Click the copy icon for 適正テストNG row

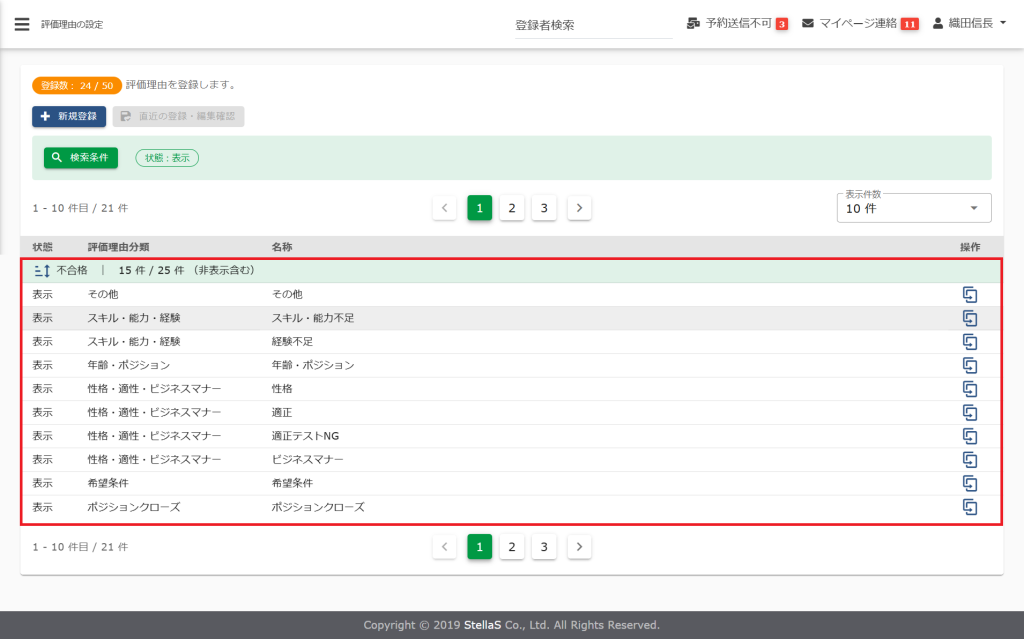[969, 436]
